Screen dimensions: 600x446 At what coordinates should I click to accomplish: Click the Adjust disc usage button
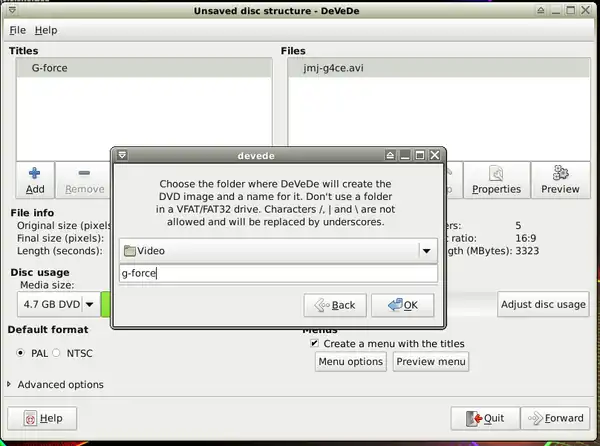coord(543,304)
